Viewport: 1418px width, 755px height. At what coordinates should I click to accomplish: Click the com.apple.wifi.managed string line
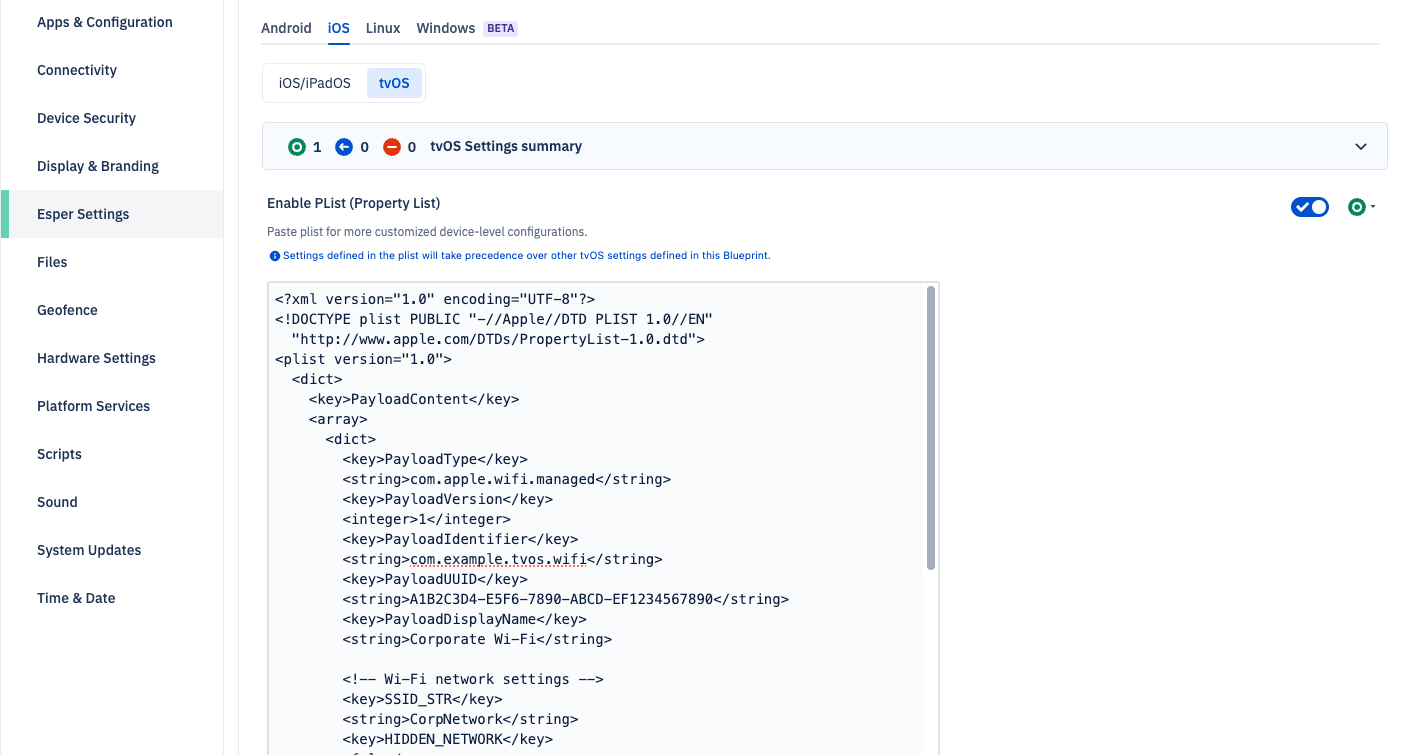coord(506,479)
